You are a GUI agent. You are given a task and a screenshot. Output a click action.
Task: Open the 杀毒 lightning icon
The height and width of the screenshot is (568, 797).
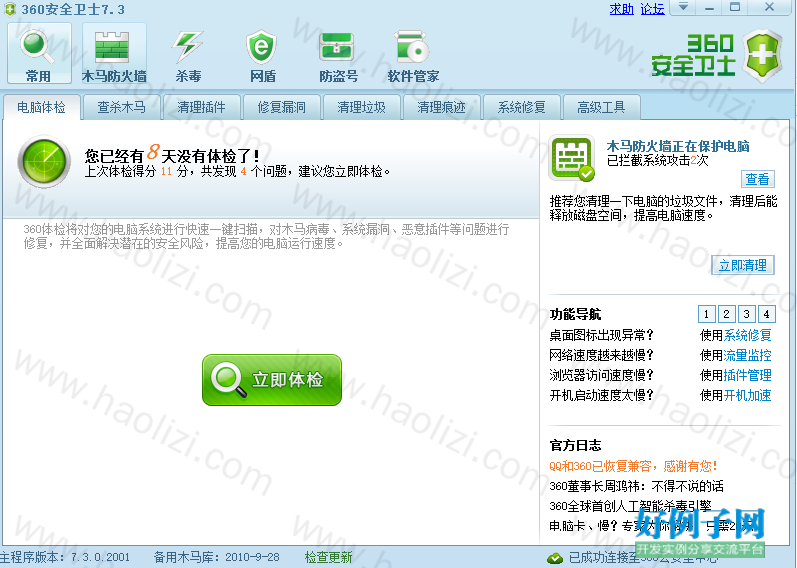[188, 55]
